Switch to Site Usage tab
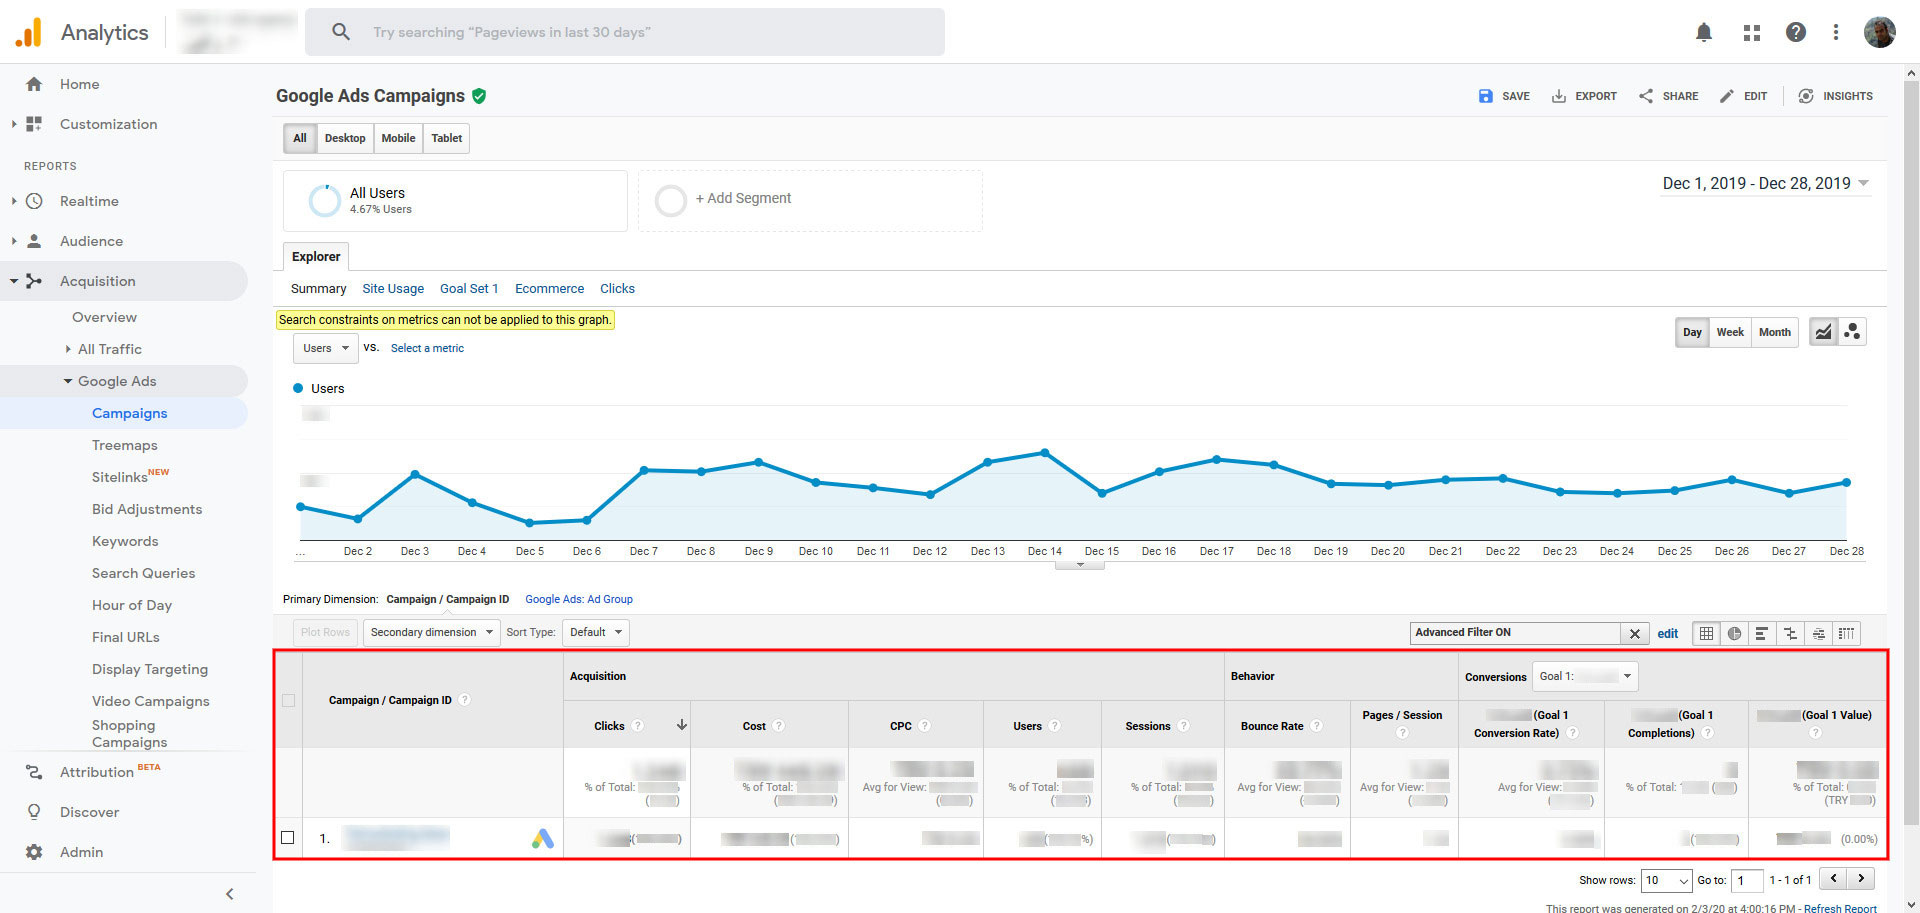This screenshot has width=1920, height=913. (x=393, y=288)
